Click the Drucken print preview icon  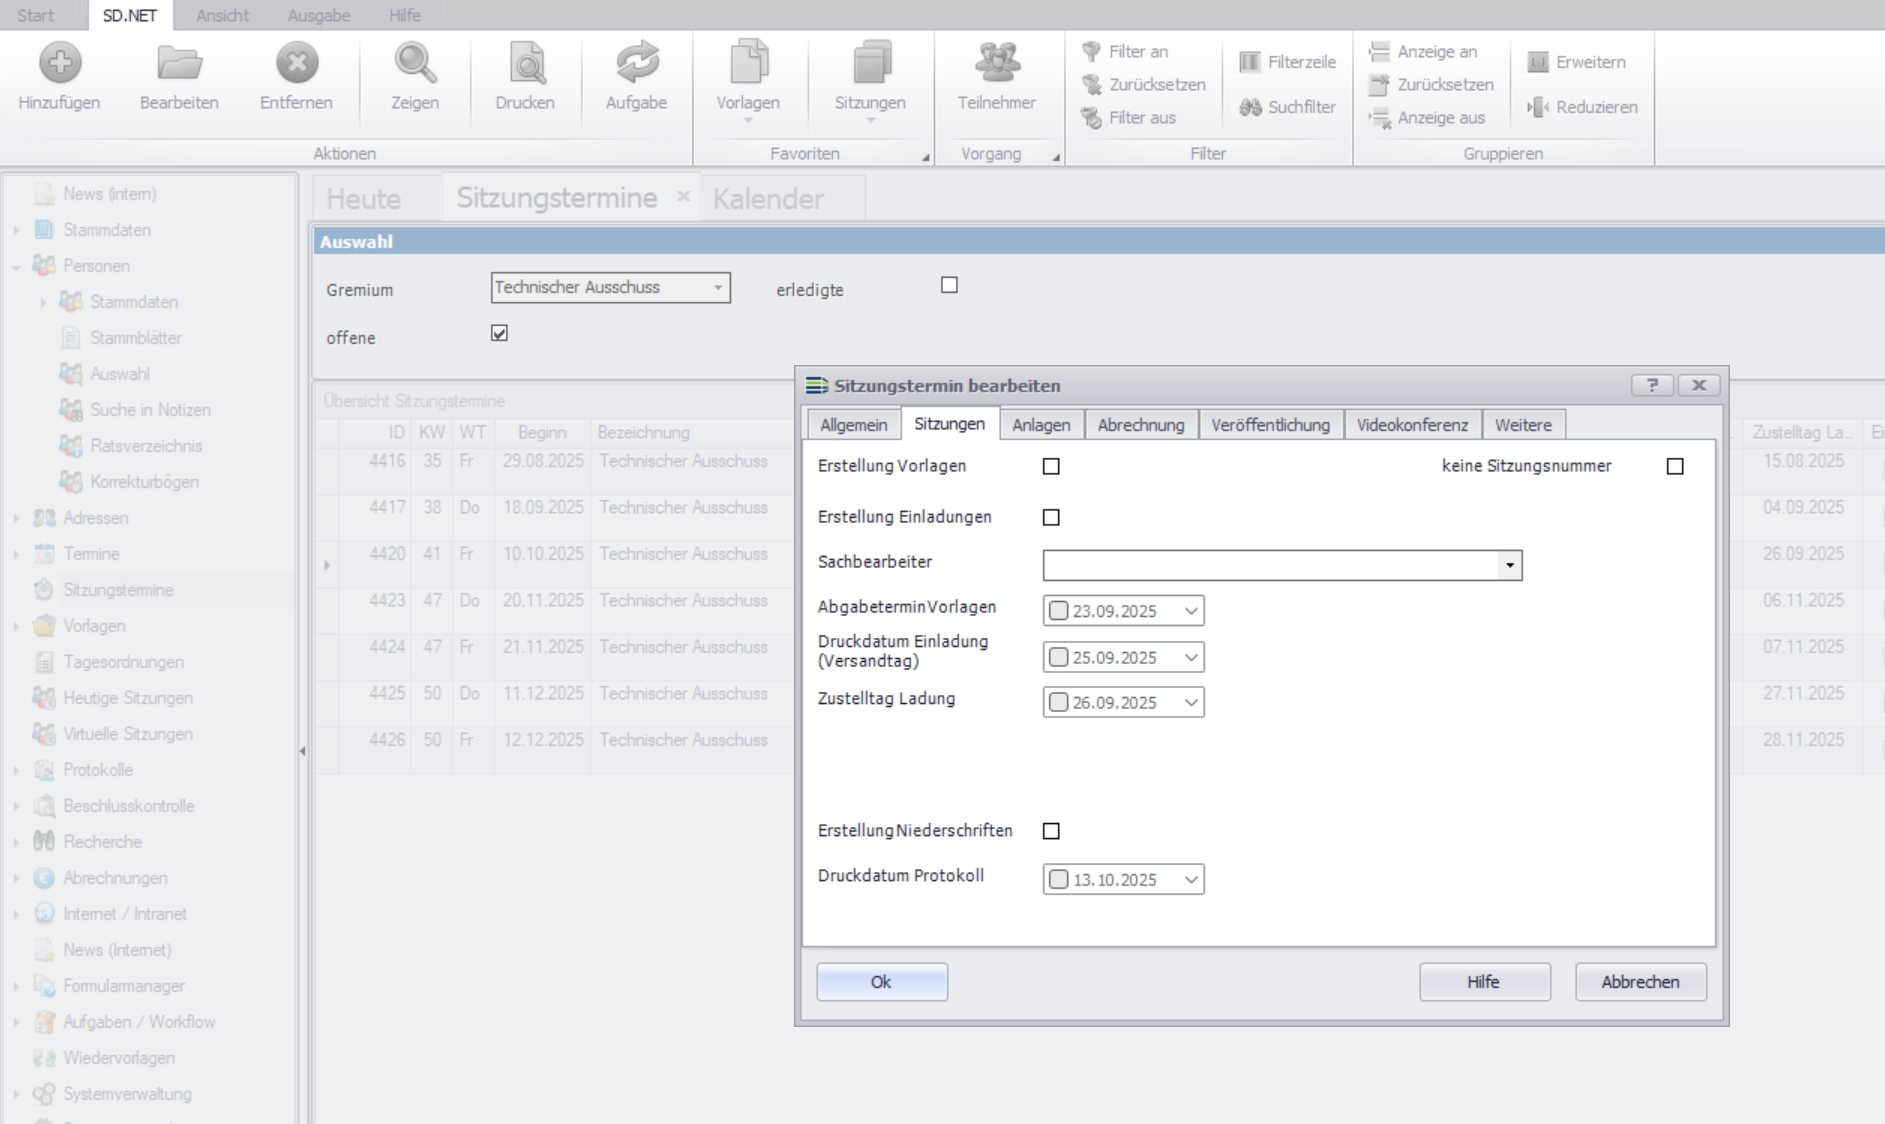coord(525,64)
